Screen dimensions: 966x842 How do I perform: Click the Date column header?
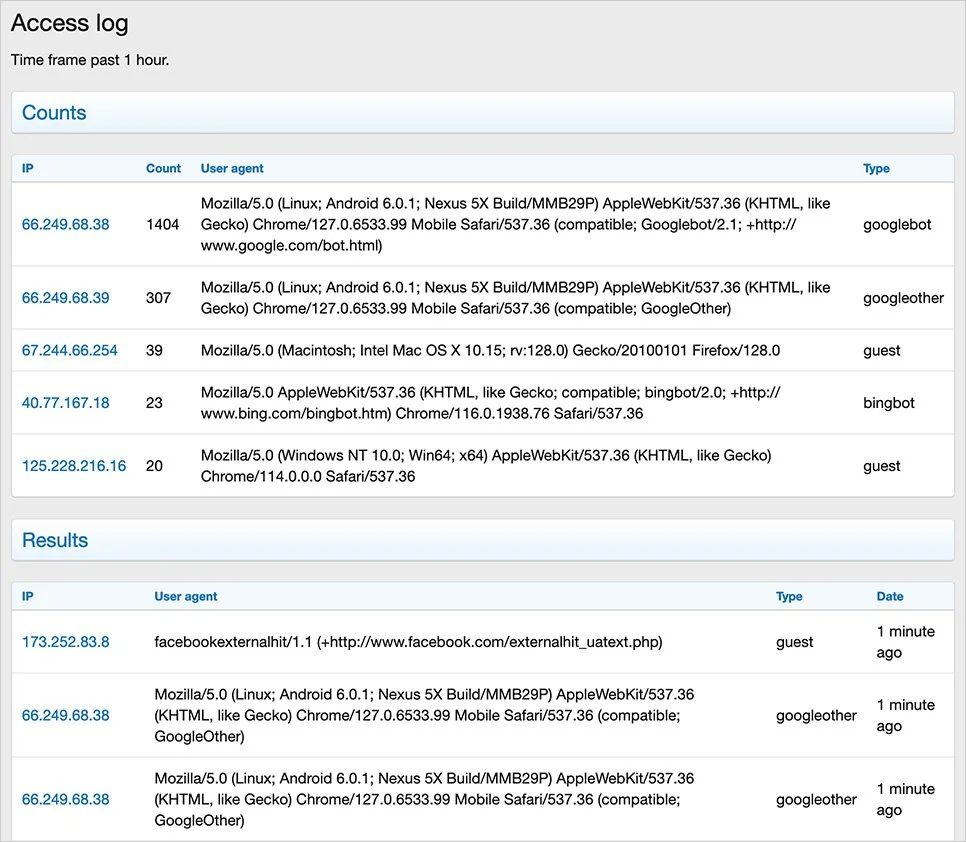(889, 597)
